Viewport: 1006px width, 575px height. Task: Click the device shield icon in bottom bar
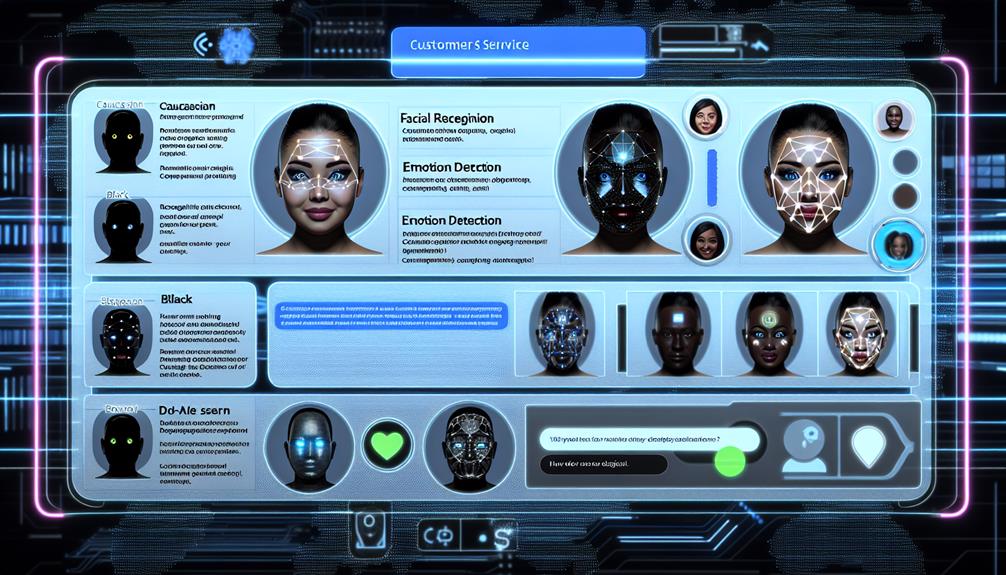pyautogui.click(x=370, y=529)
